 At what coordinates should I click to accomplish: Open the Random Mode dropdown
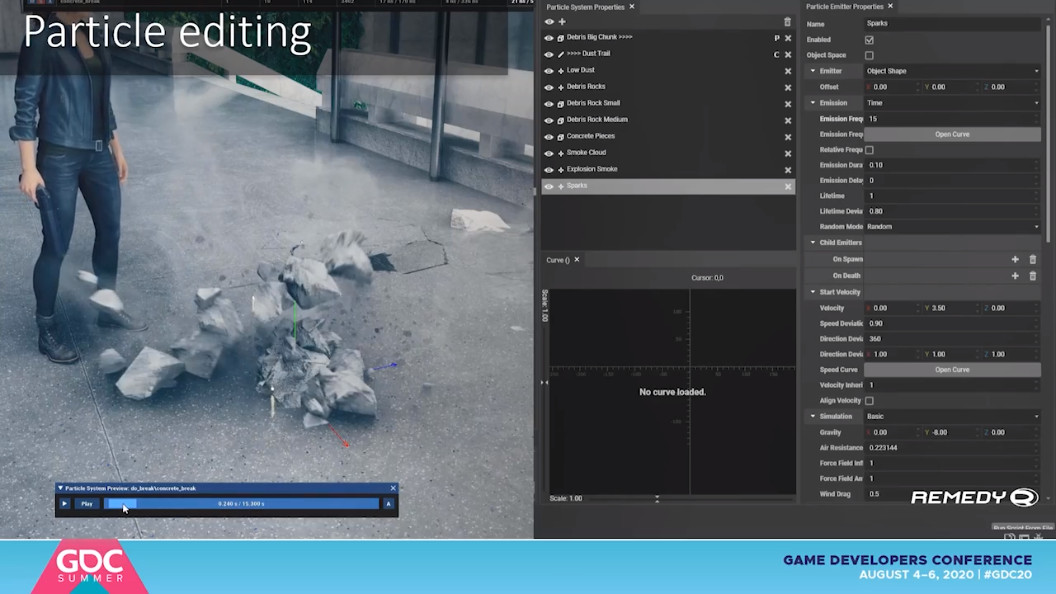tap(951, 227)
